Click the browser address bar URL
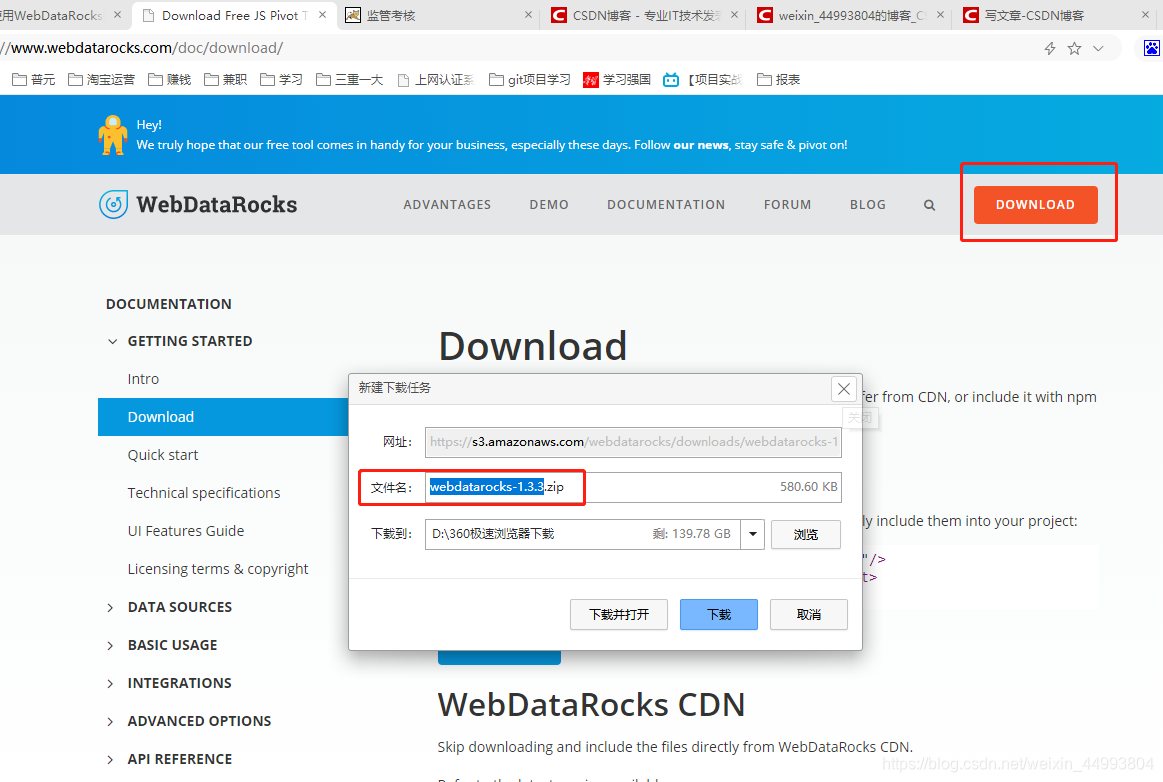1163x782 pixels. pyautogui.click(x=142, y=48)
